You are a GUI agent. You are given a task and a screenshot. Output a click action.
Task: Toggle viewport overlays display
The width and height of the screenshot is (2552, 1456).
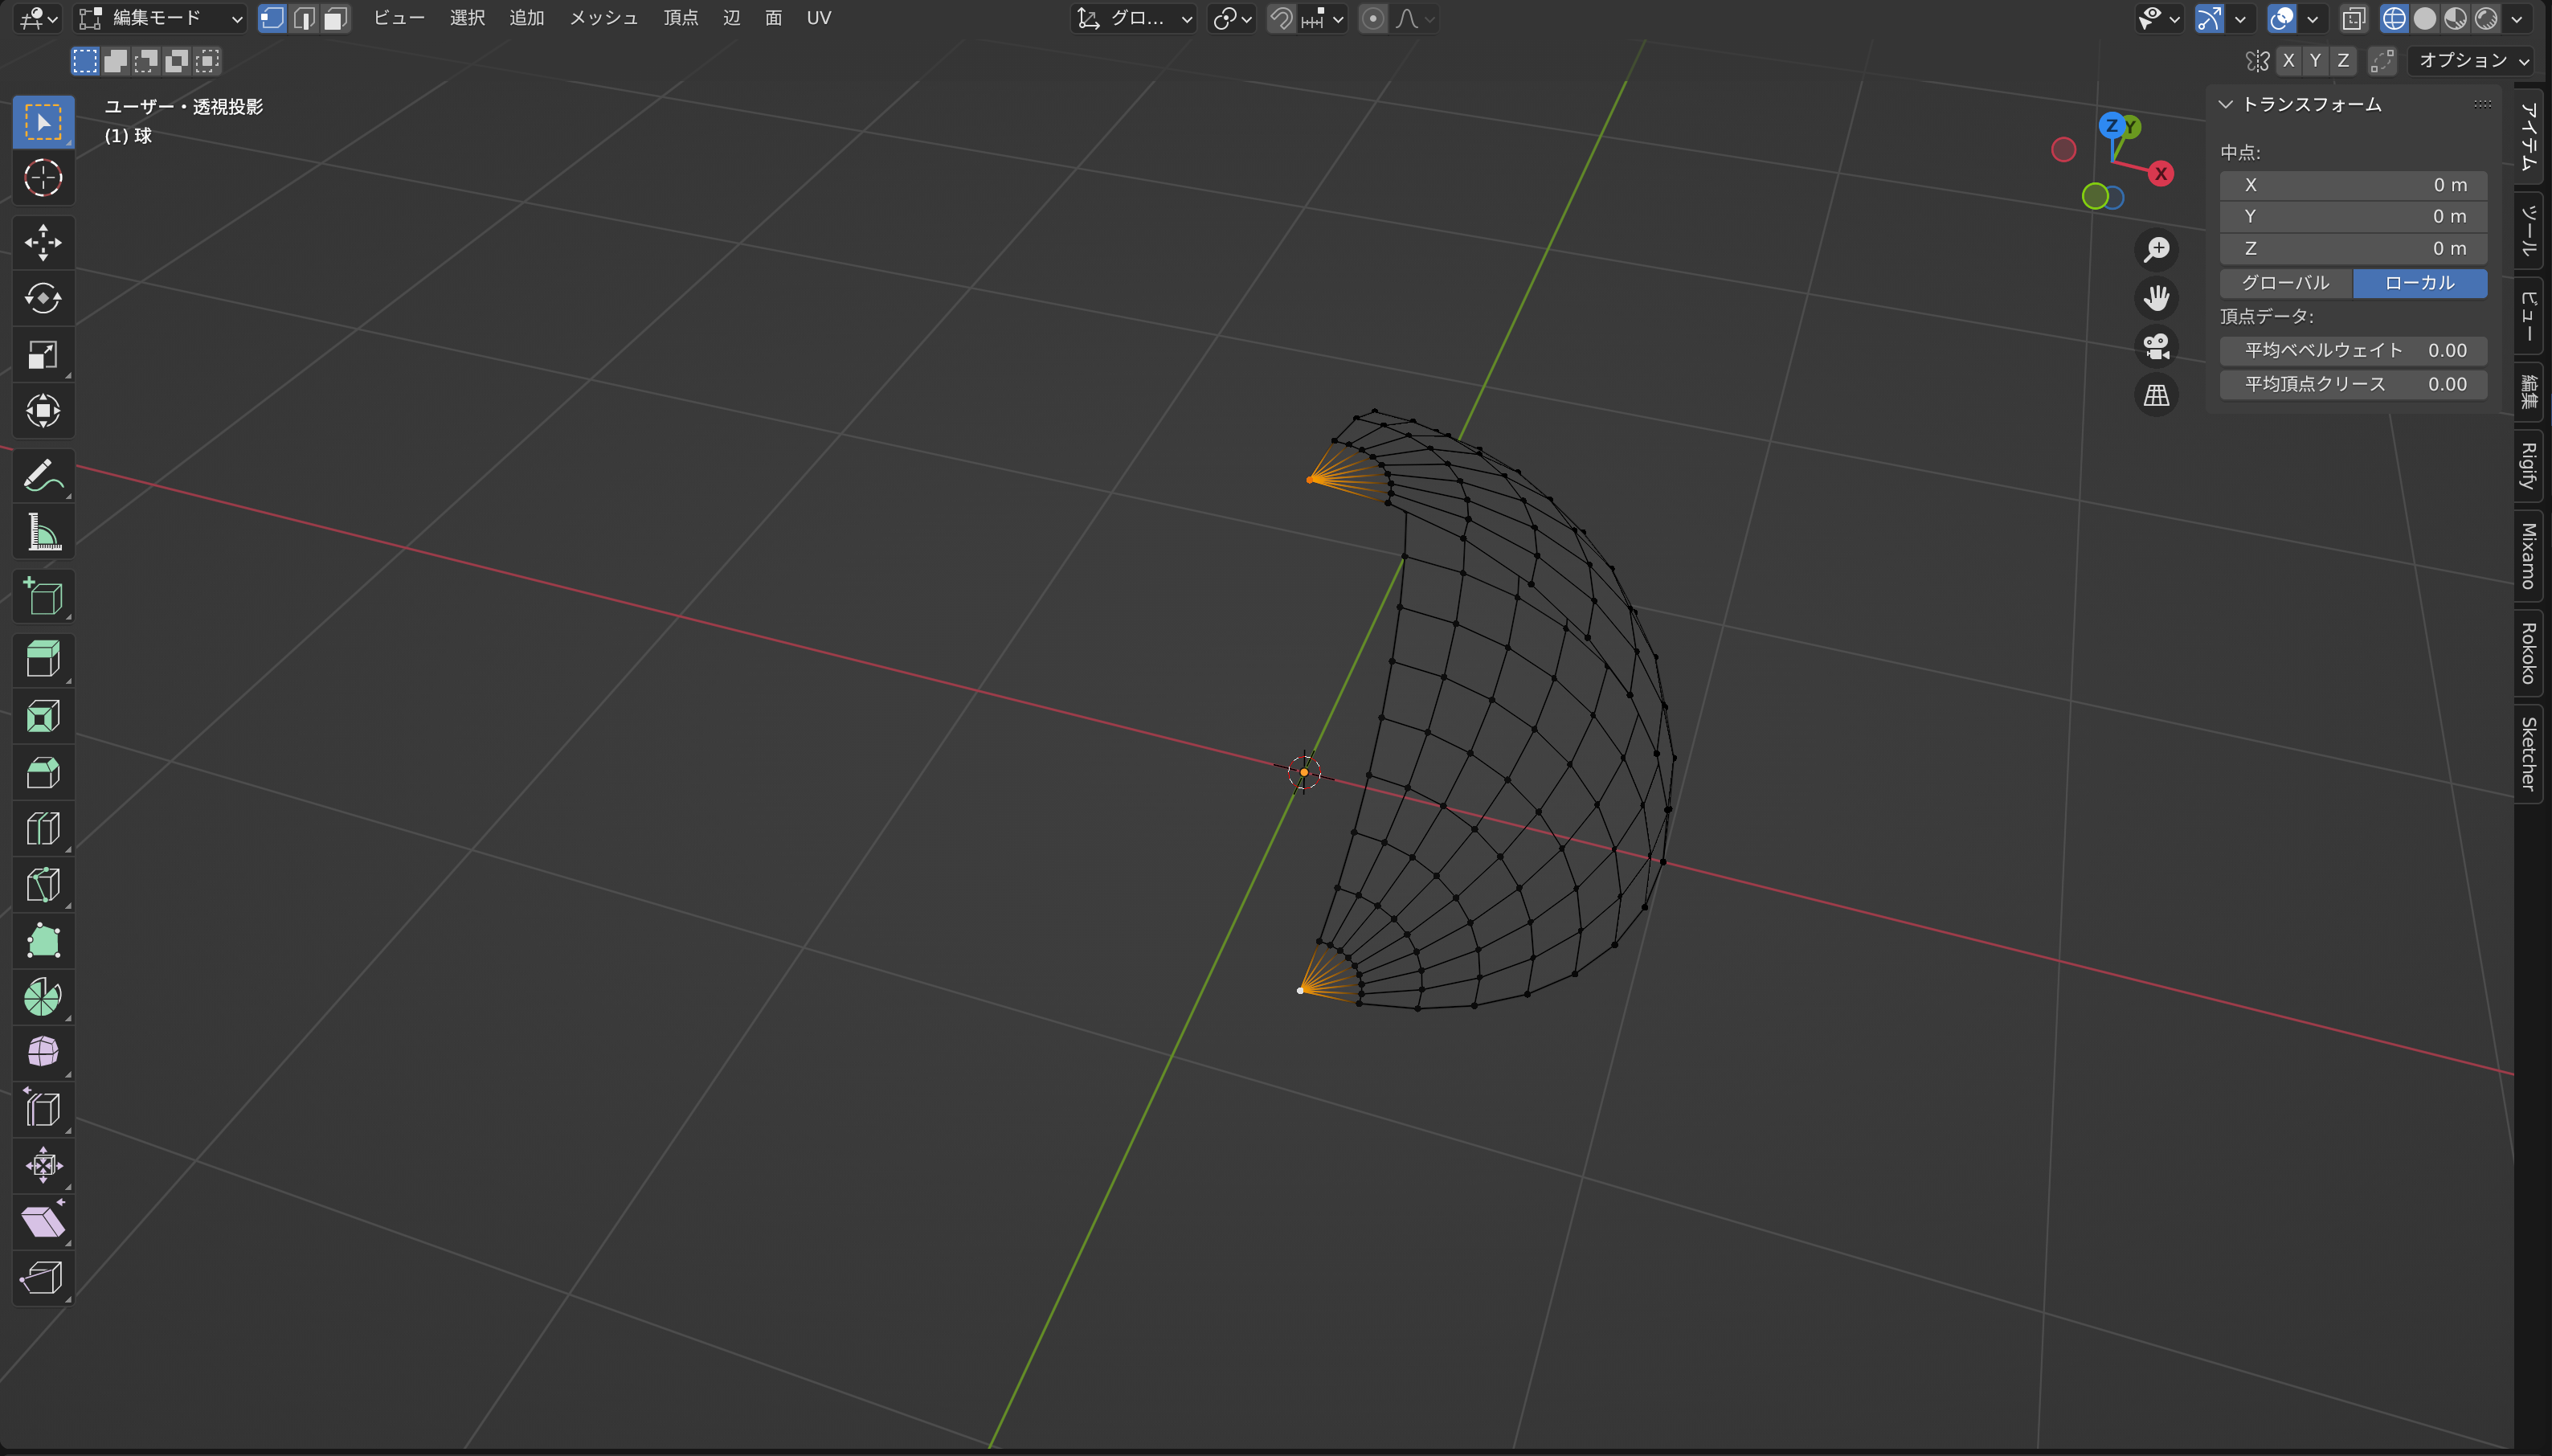(x=2281, y=18)
